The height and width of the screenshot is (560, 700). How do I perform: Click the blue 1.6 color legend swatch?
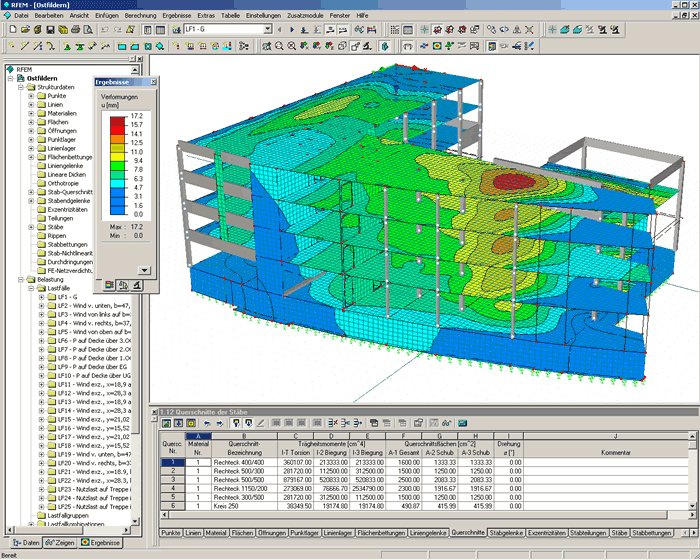117,210
